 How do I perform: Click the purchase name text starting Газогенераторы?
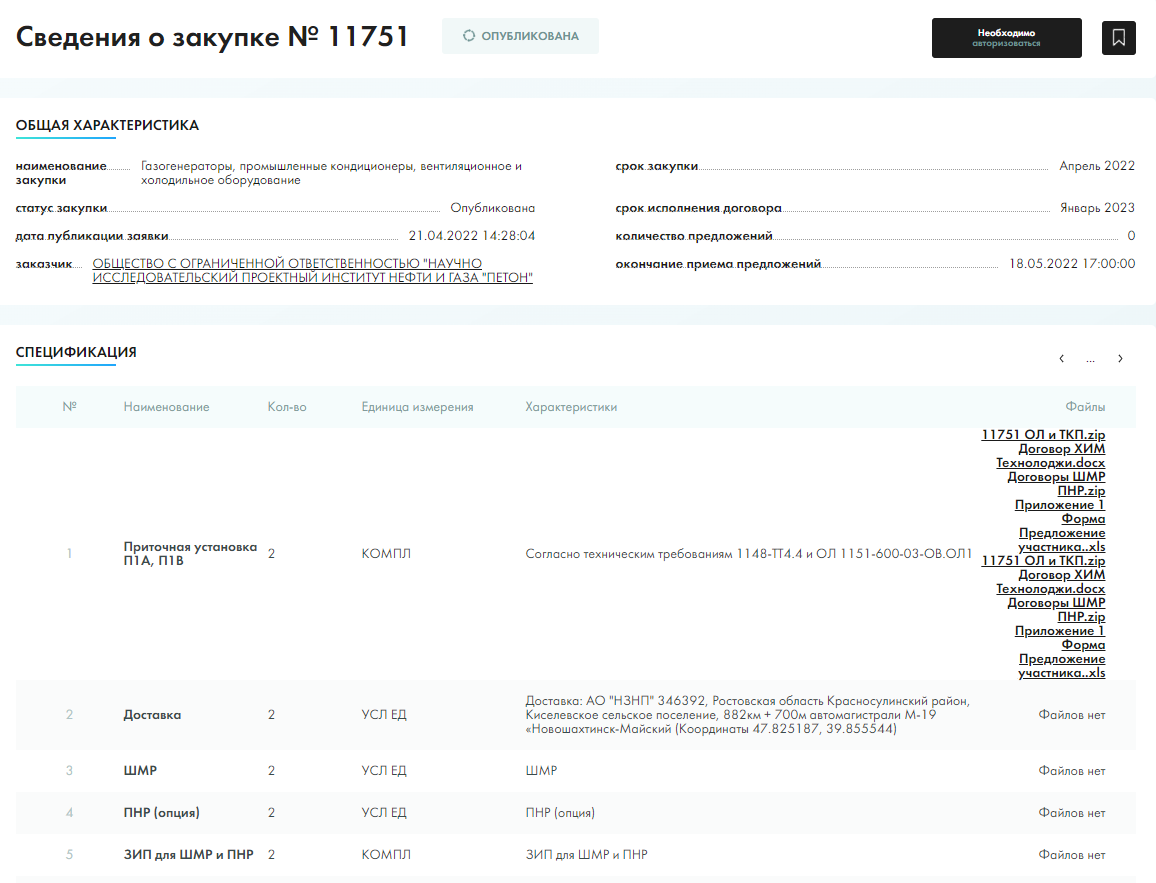click(x=331, y=173)
